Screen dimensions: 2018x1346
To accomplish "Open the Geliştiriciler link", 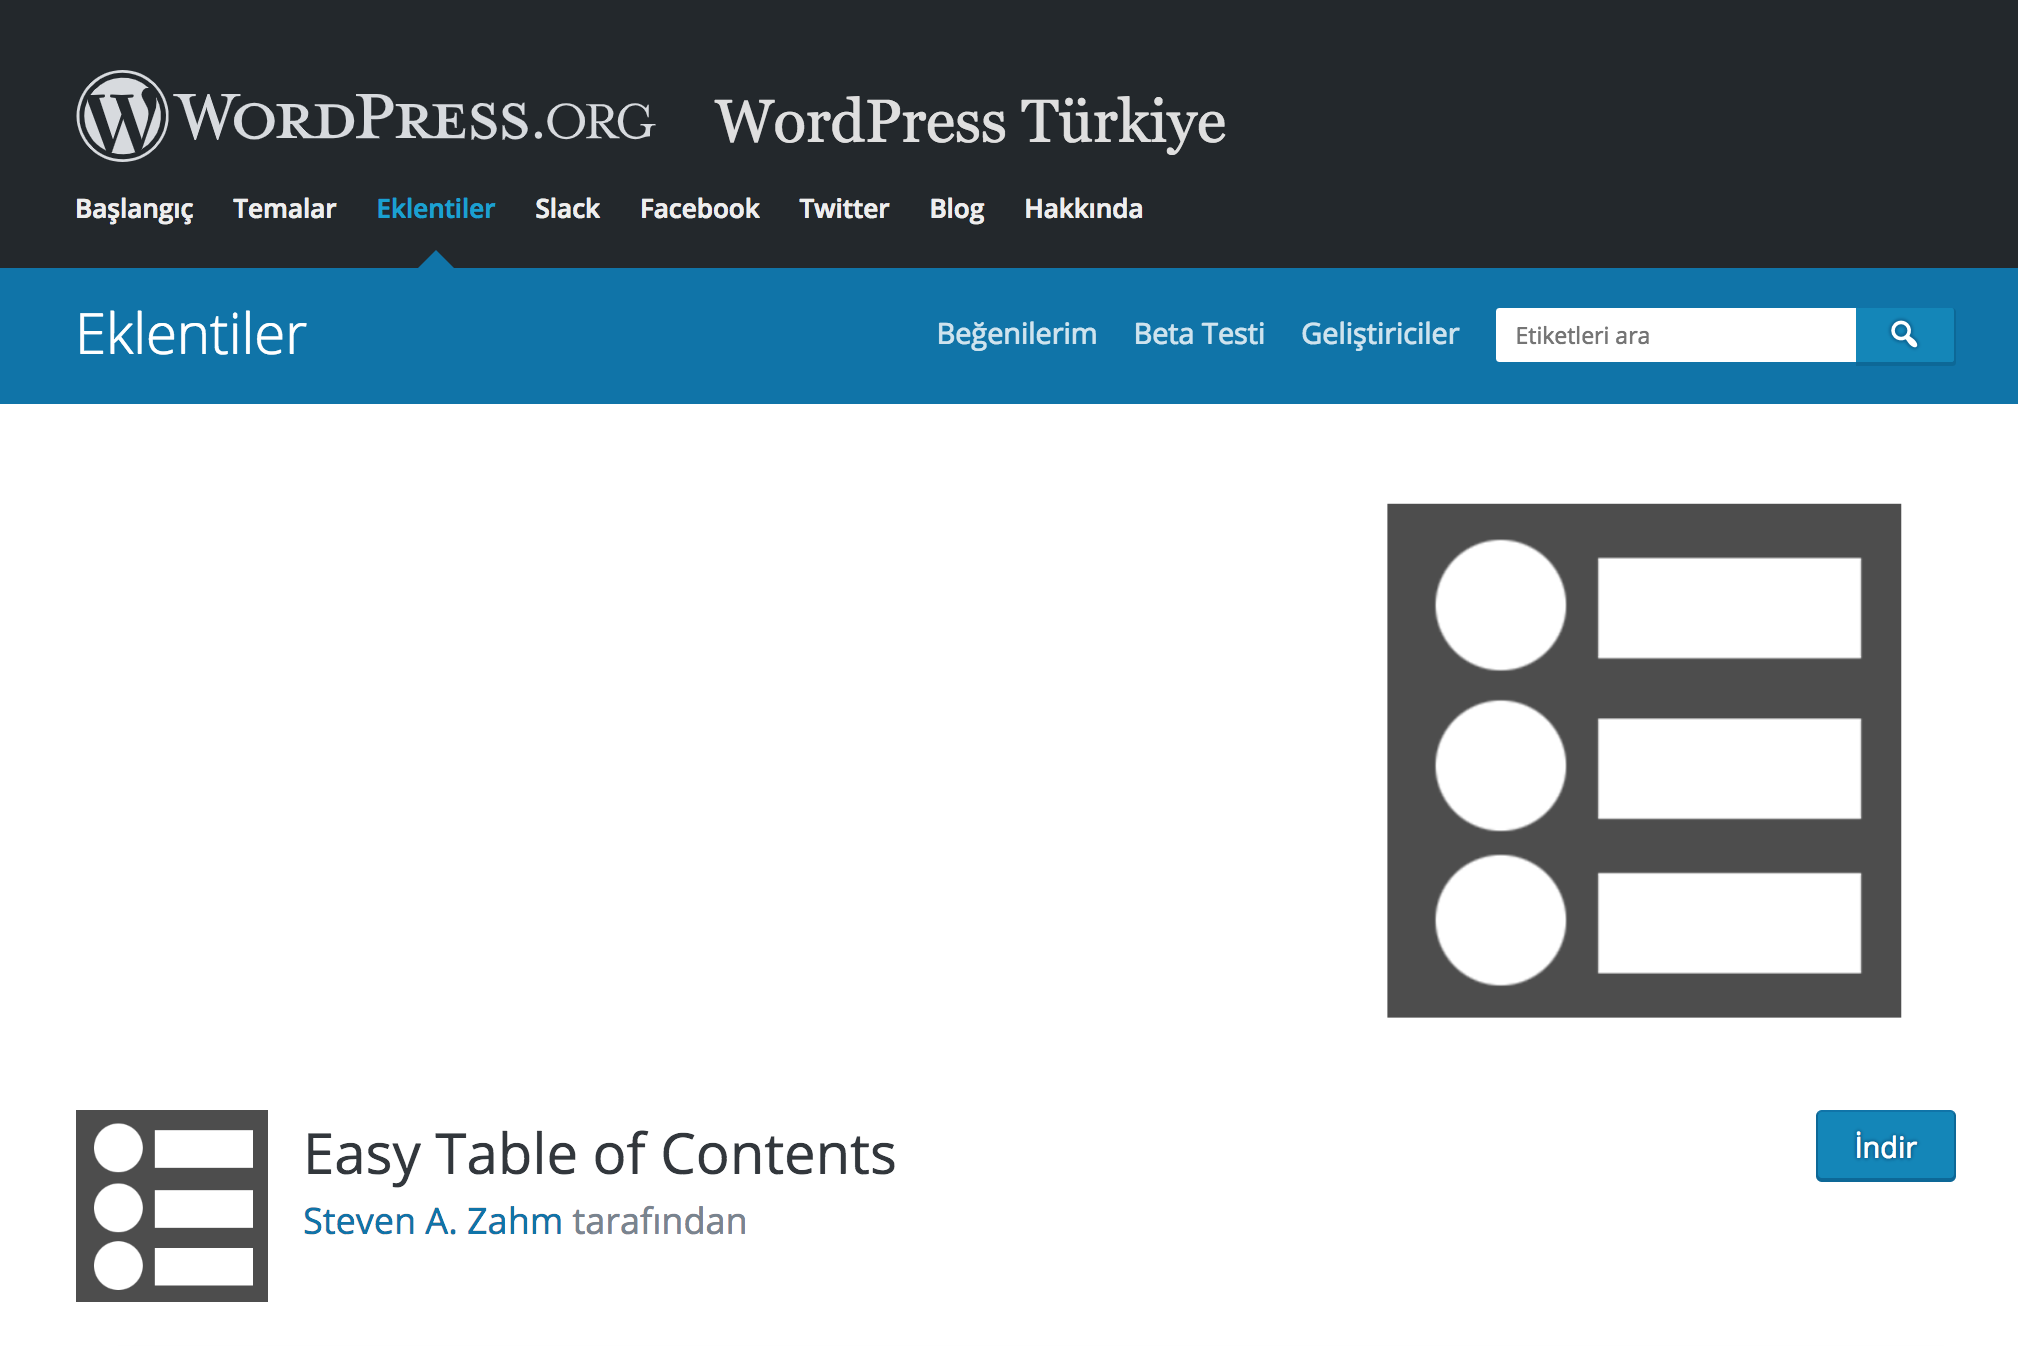I will click(x=1380, y=334).
